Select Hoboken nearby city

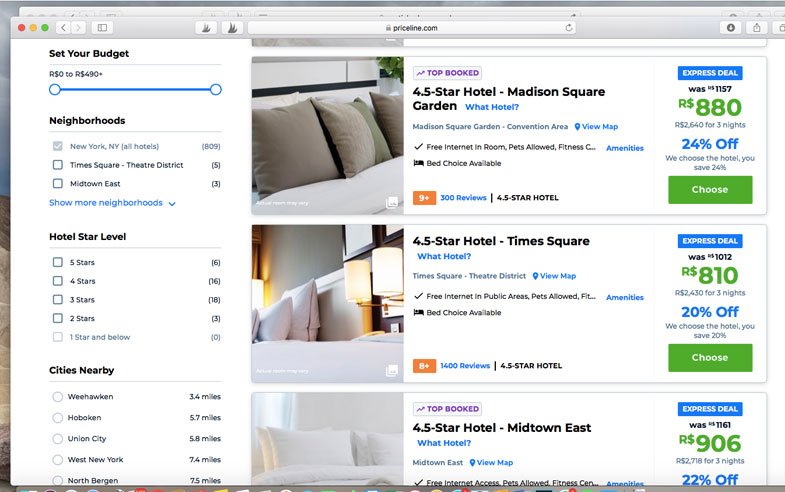point(58,417)
